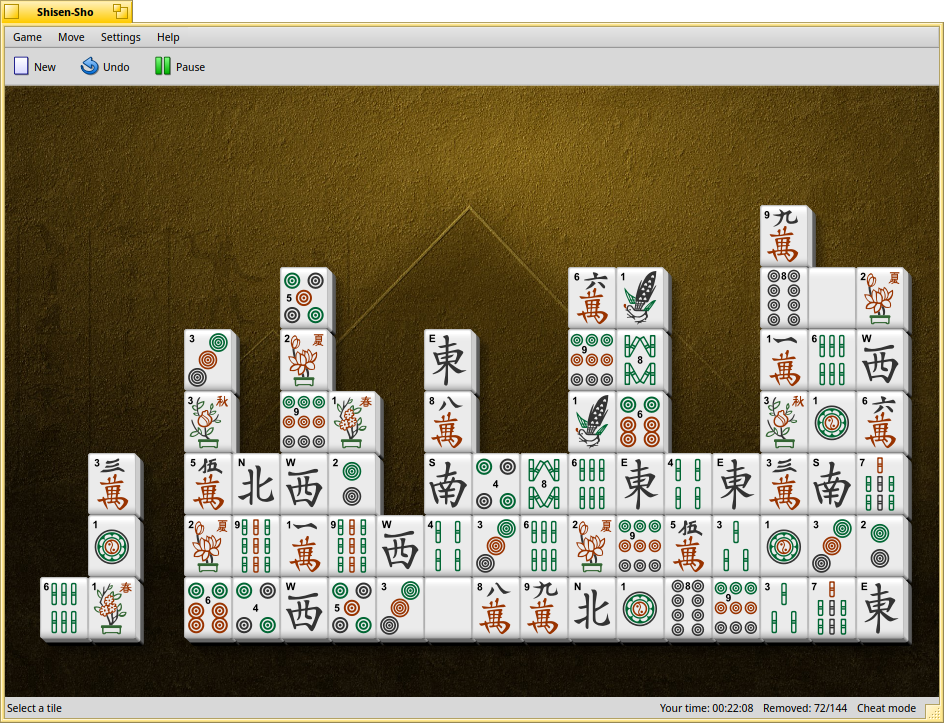The image size is (944, 723).
Task: Select the West tile between 4 circles and 5 circles
Action: pyautogui.click(x=304, y=608)
